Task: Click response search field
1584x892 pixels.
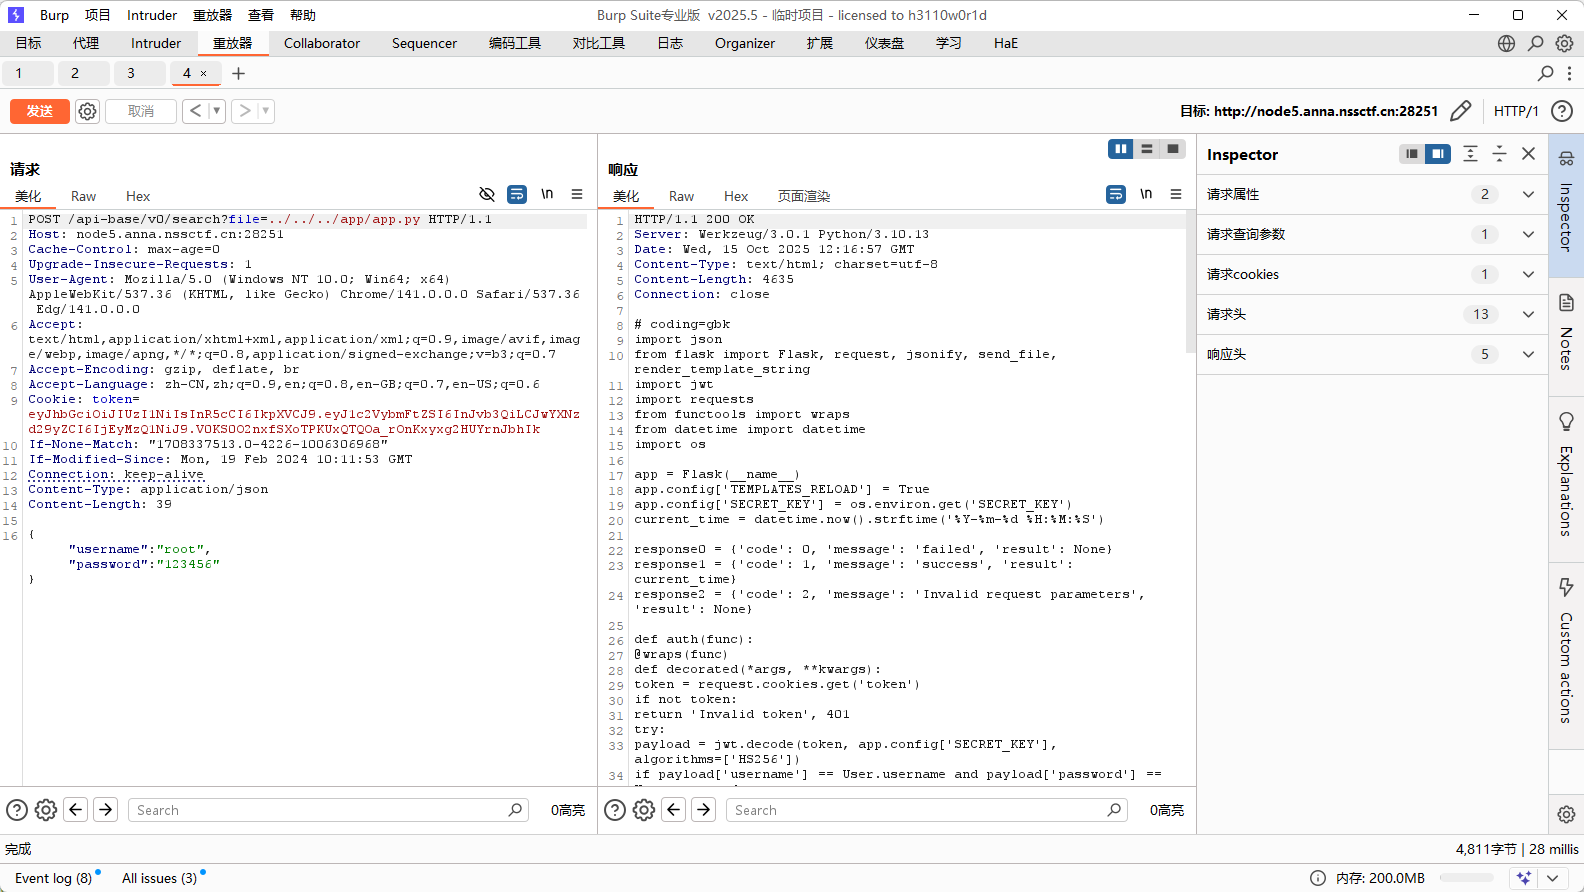Action: tap(927, 810)
